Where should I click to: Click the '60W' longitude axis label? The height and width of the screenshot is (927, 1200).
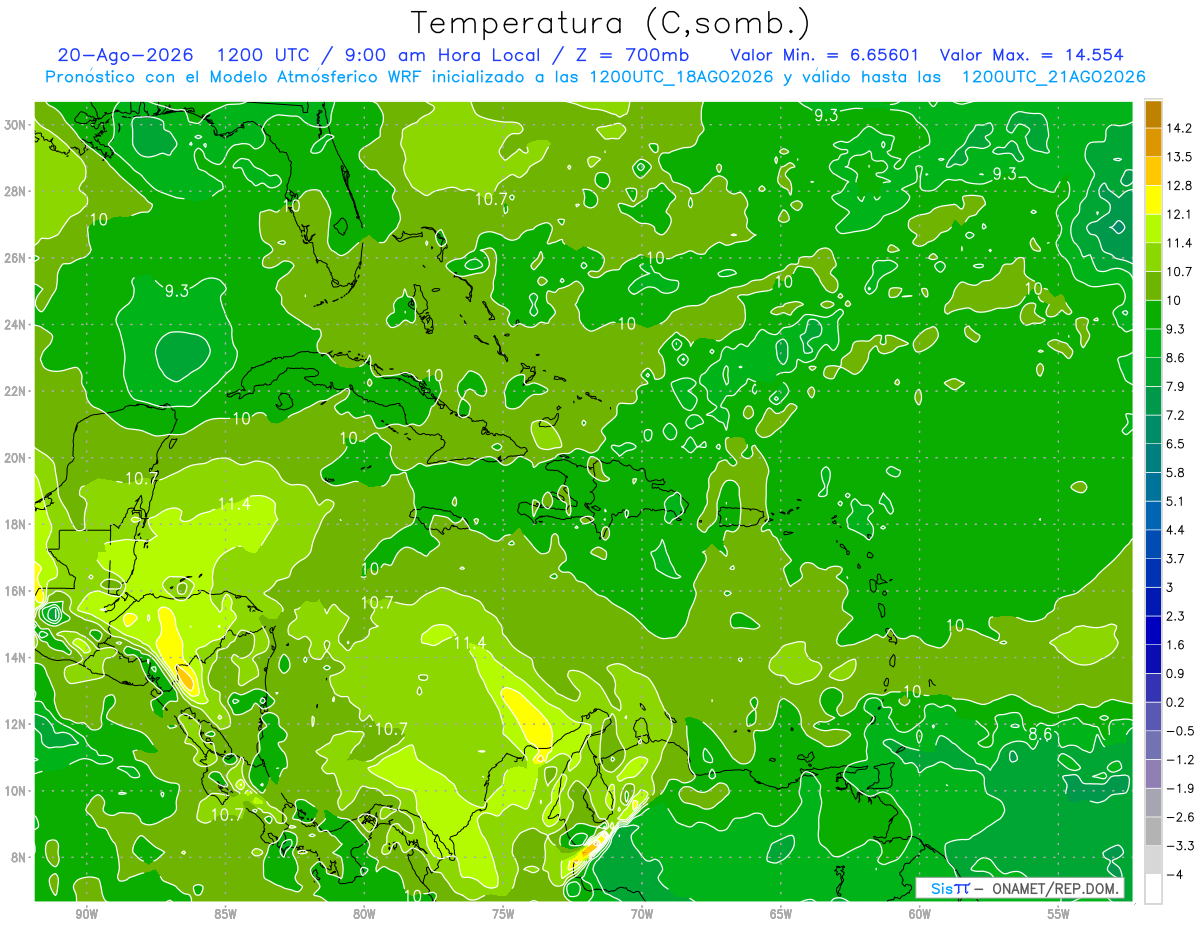pos(920,914)
